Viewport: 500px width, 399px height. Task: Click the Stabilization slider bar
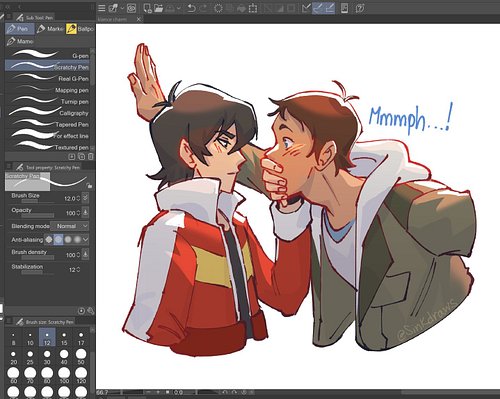pyautogui.click(x=38, y=273)
